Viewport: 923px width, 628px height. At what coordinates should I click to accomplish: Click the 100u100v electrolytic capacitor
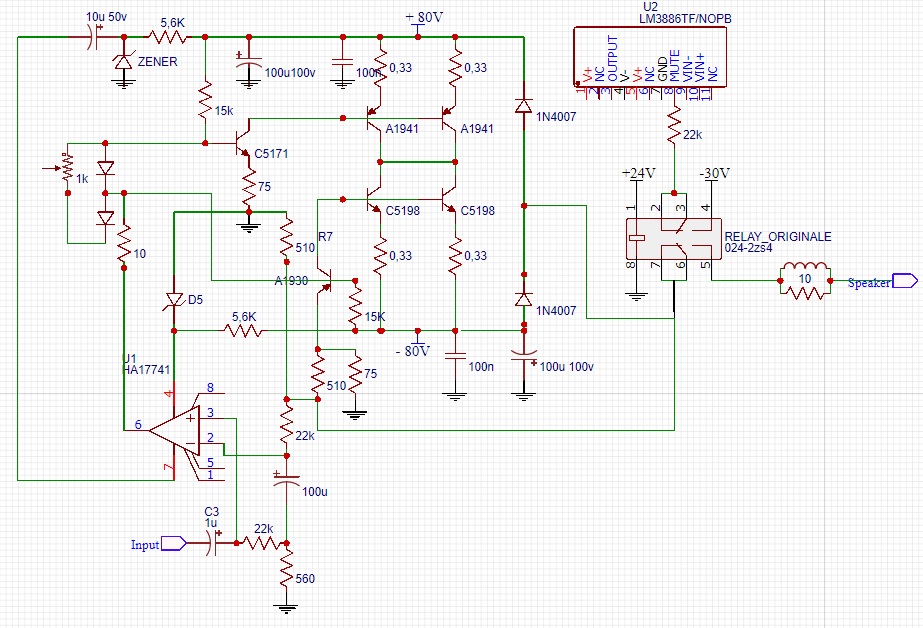point(244,68)
